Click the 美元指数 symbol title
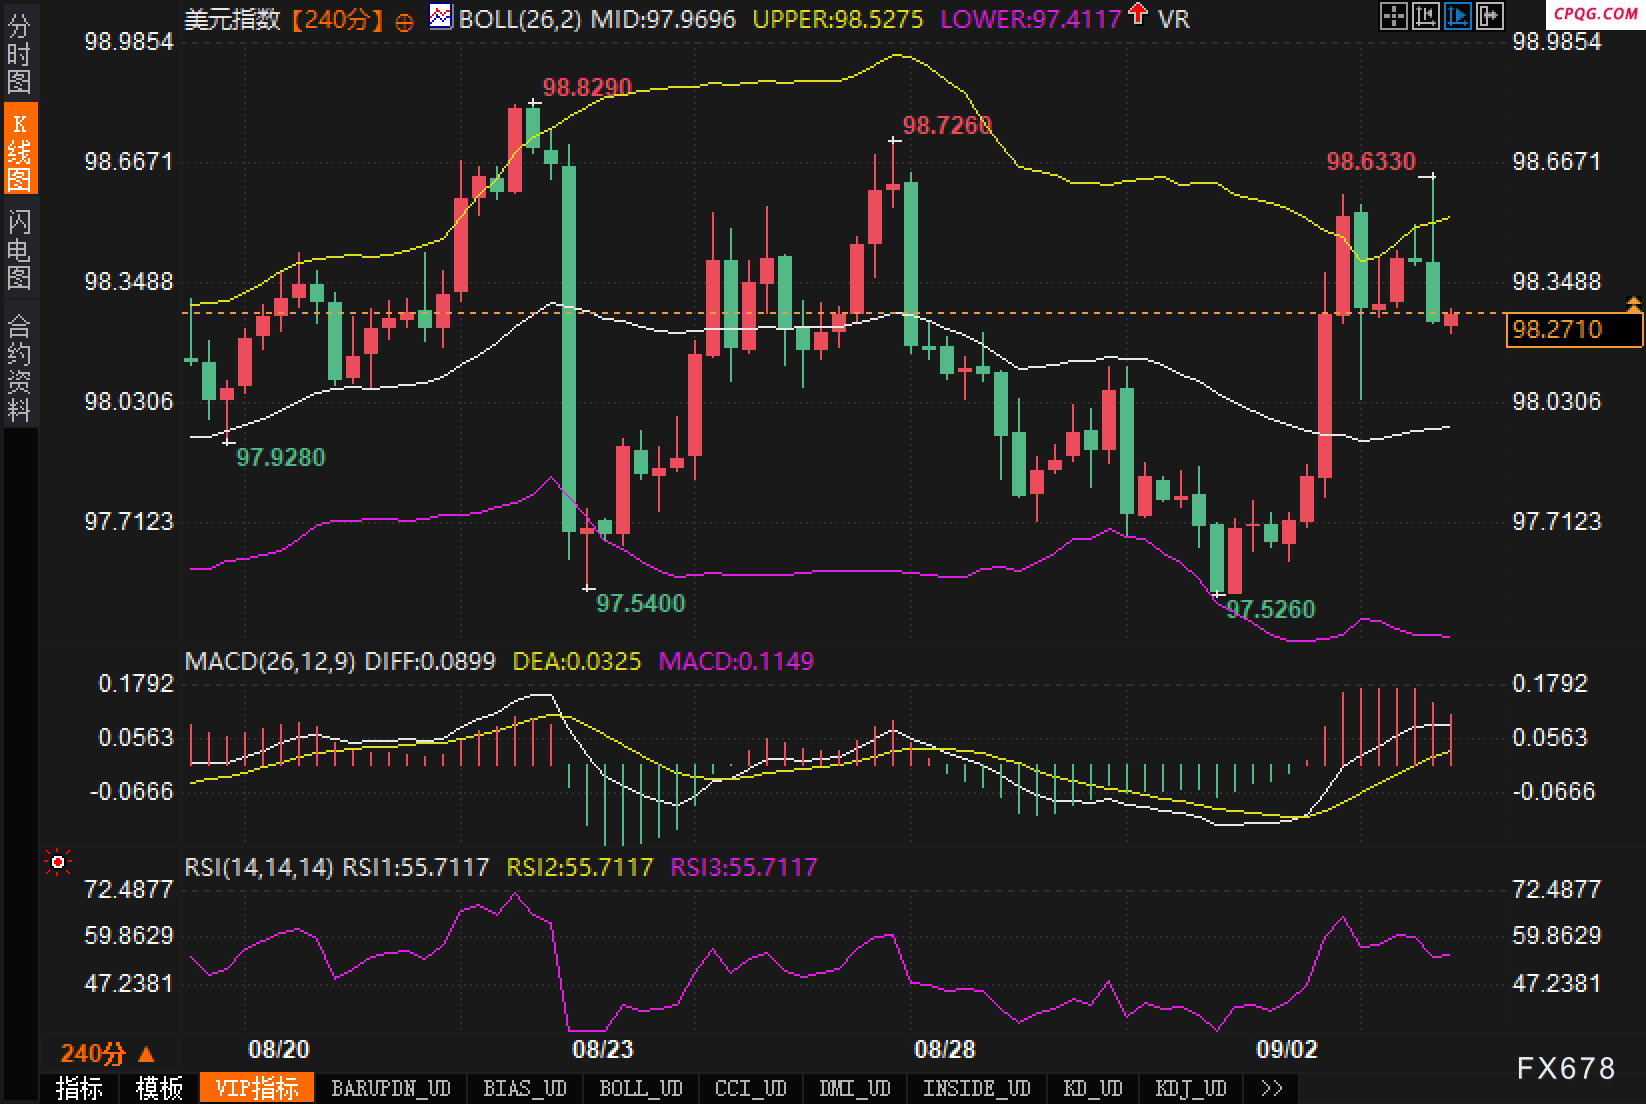The image size is (1646, 1104). pos(232,18)
